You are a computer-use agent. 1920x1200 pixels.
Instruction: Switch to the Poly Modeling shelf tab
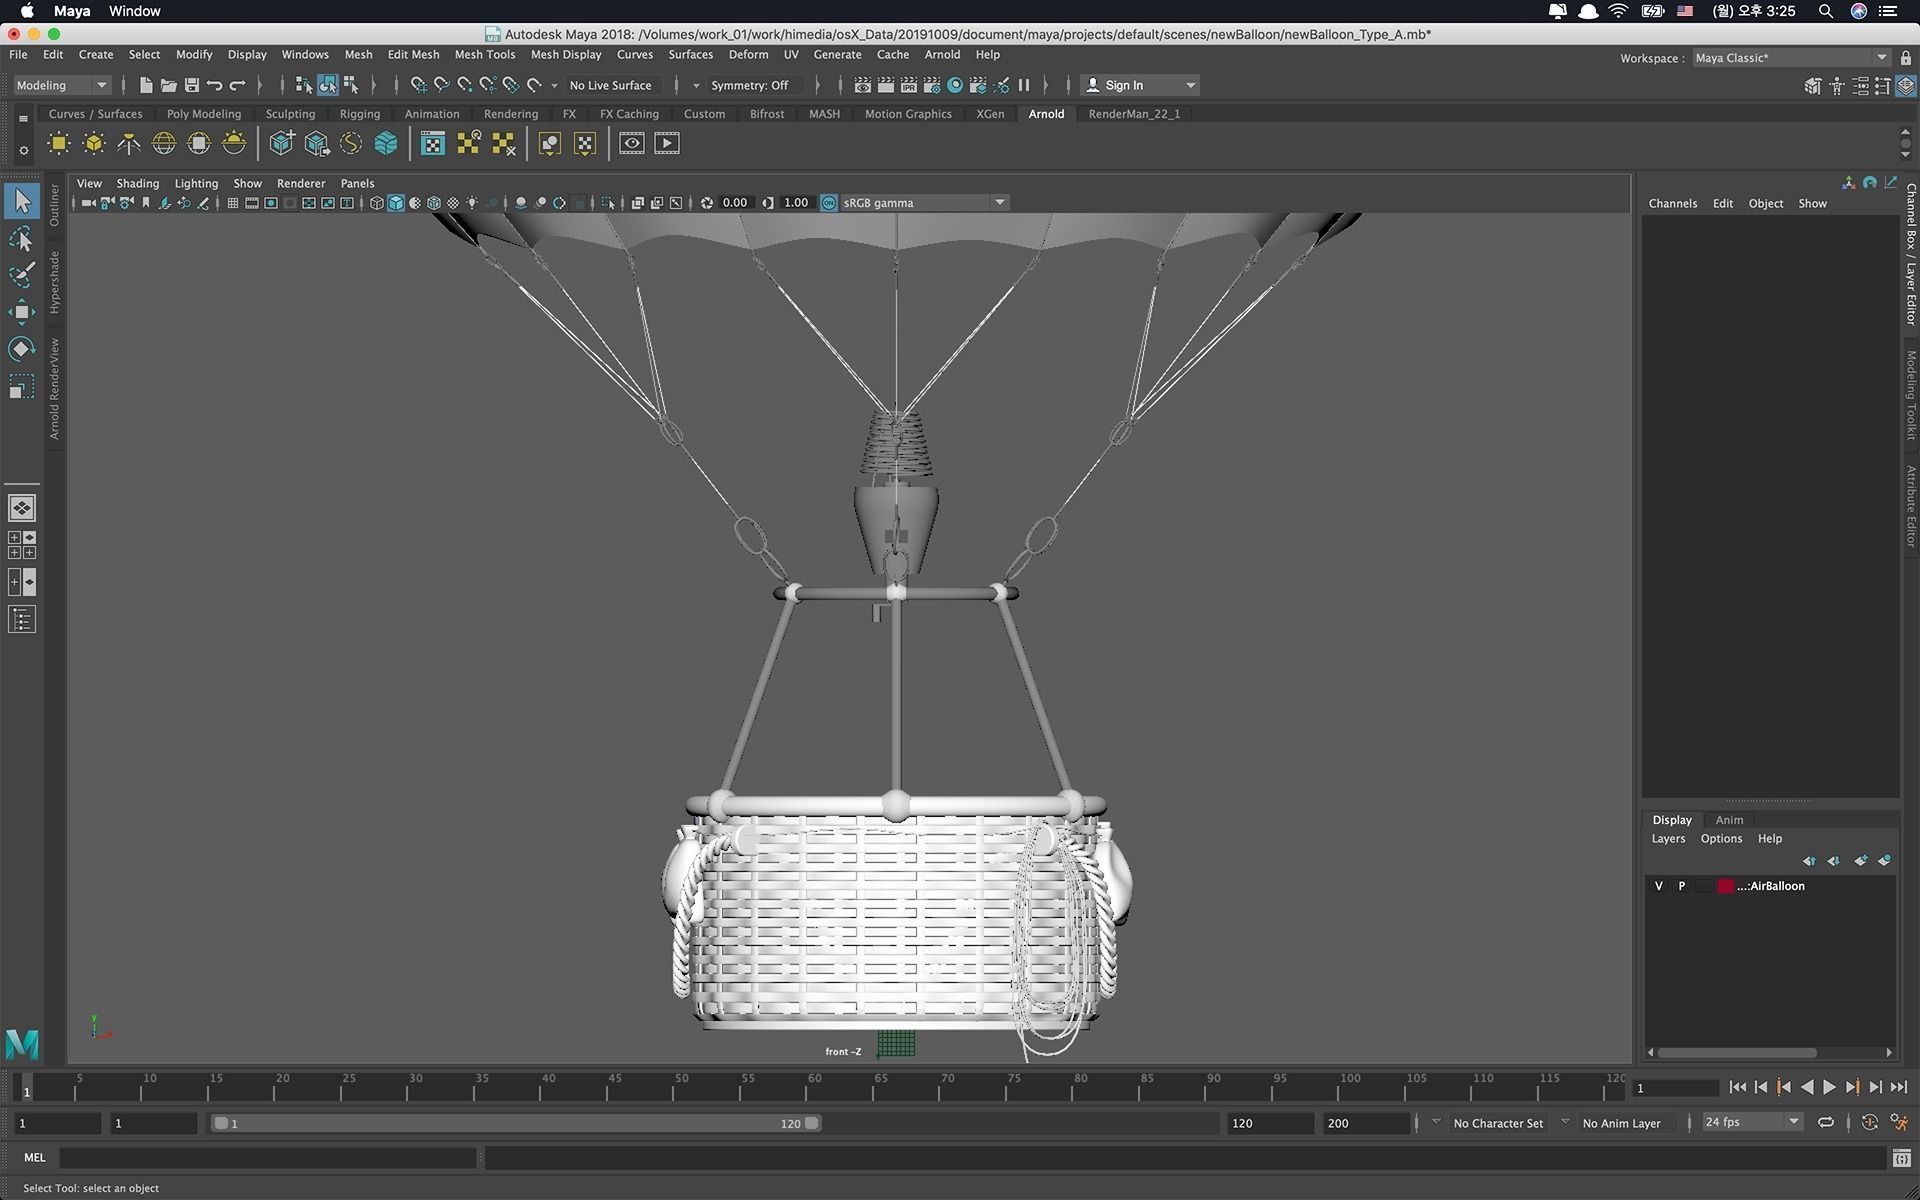click(204, 114)
